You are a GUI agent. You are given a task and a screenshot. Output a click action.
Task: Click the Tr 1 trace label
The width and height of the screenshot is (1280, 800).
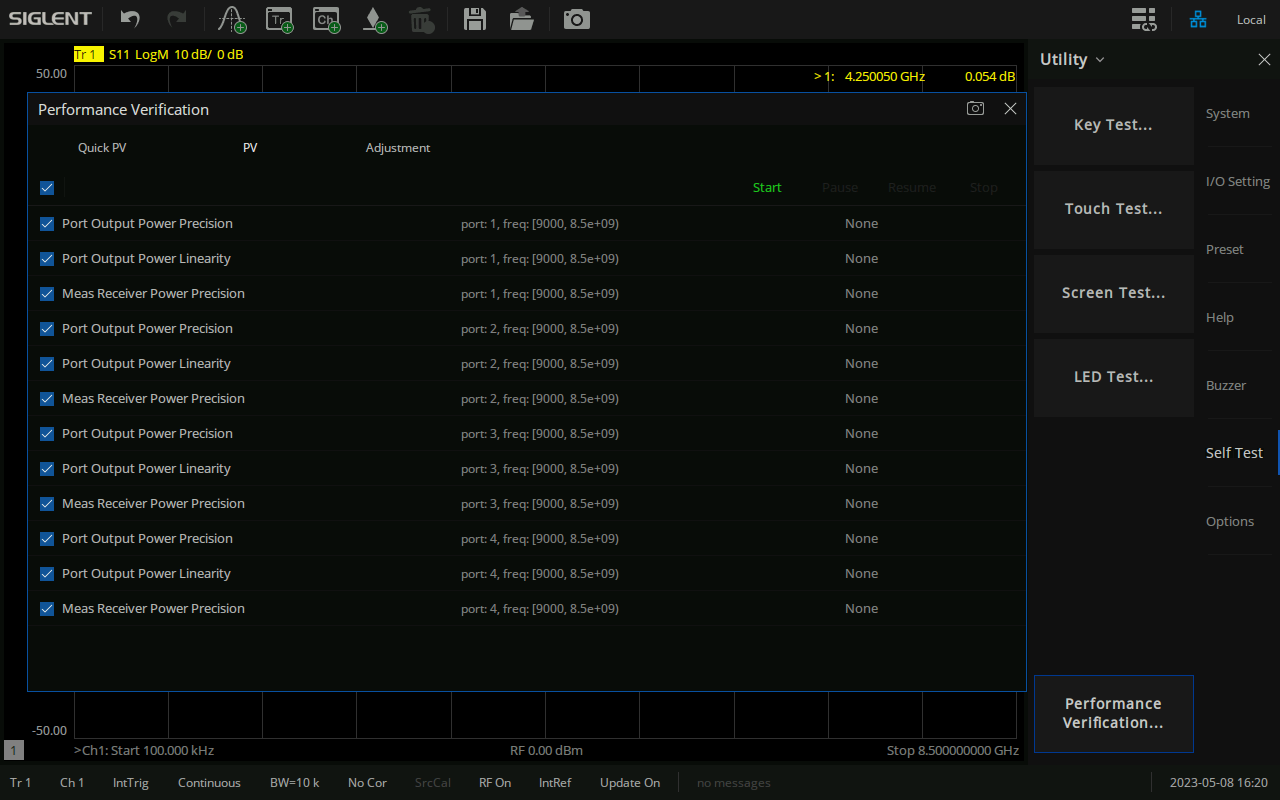point(88,54)
